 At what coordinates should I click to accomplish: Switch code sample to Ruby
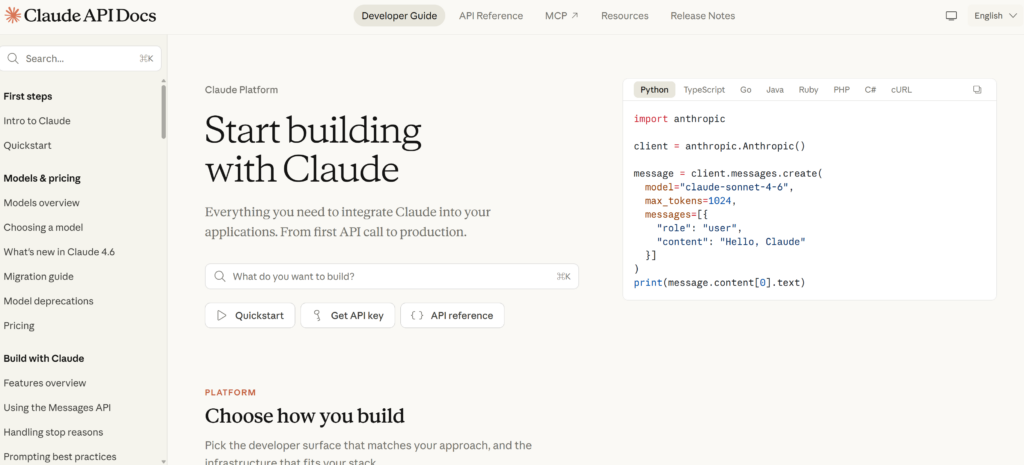click(x=808, y=90)
